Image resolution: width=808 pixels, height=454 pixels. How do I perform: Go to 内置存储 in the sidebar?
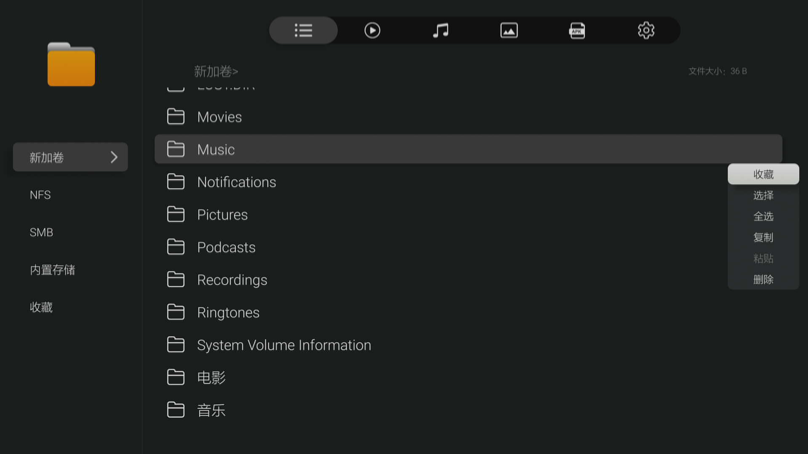(x=52, y=270)
